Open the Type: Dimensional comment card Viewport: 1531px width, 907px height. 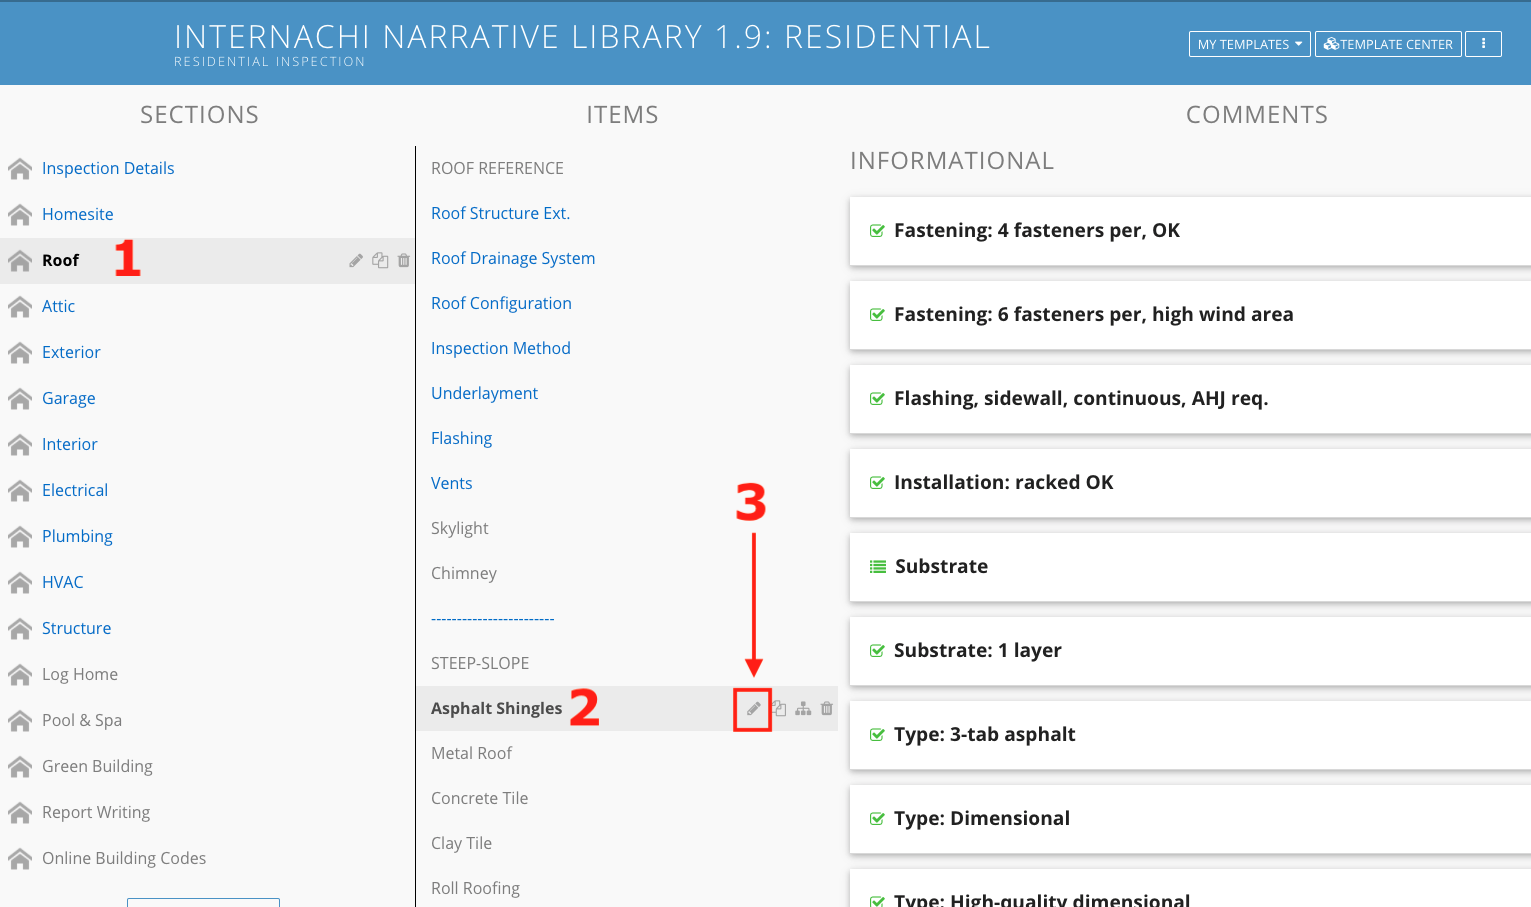[1190, 819]
